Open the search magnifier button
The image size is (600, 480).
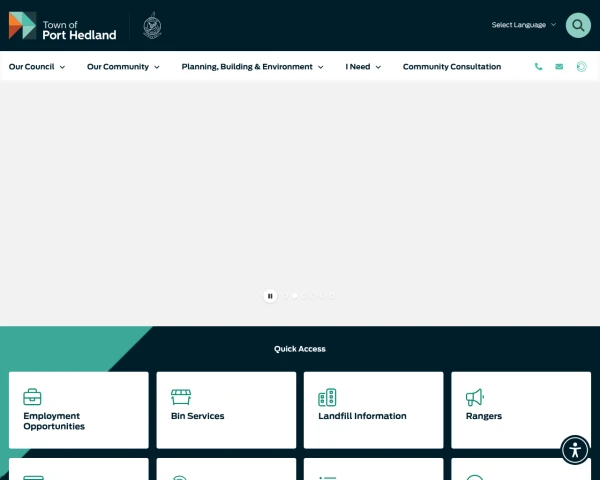[x=578, y=25]
